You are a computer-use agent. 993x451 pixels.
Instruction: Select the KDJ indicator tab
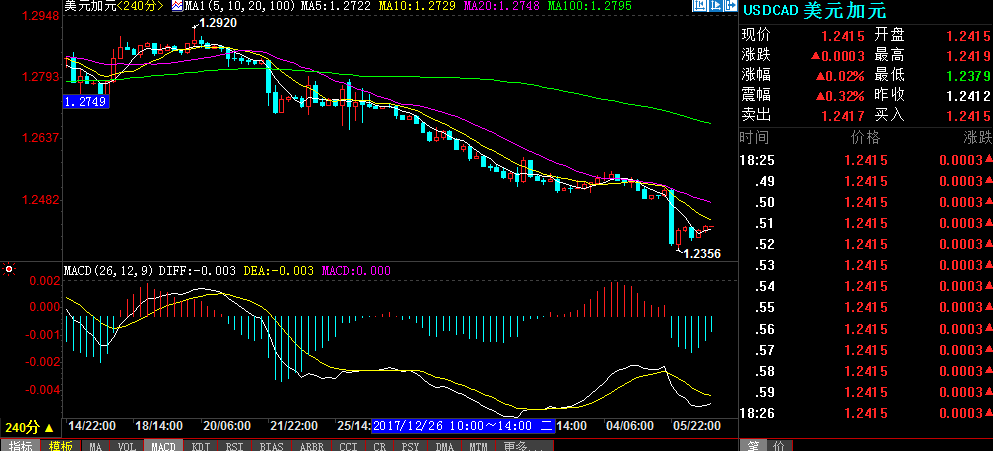click(x=200, y=444)
